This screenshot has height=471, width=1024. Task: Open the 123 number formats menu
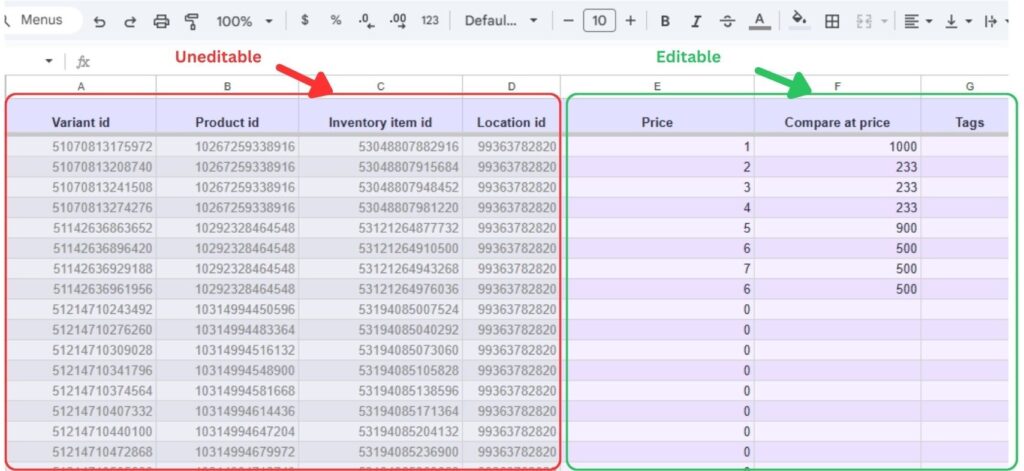(x=430, y=20)
